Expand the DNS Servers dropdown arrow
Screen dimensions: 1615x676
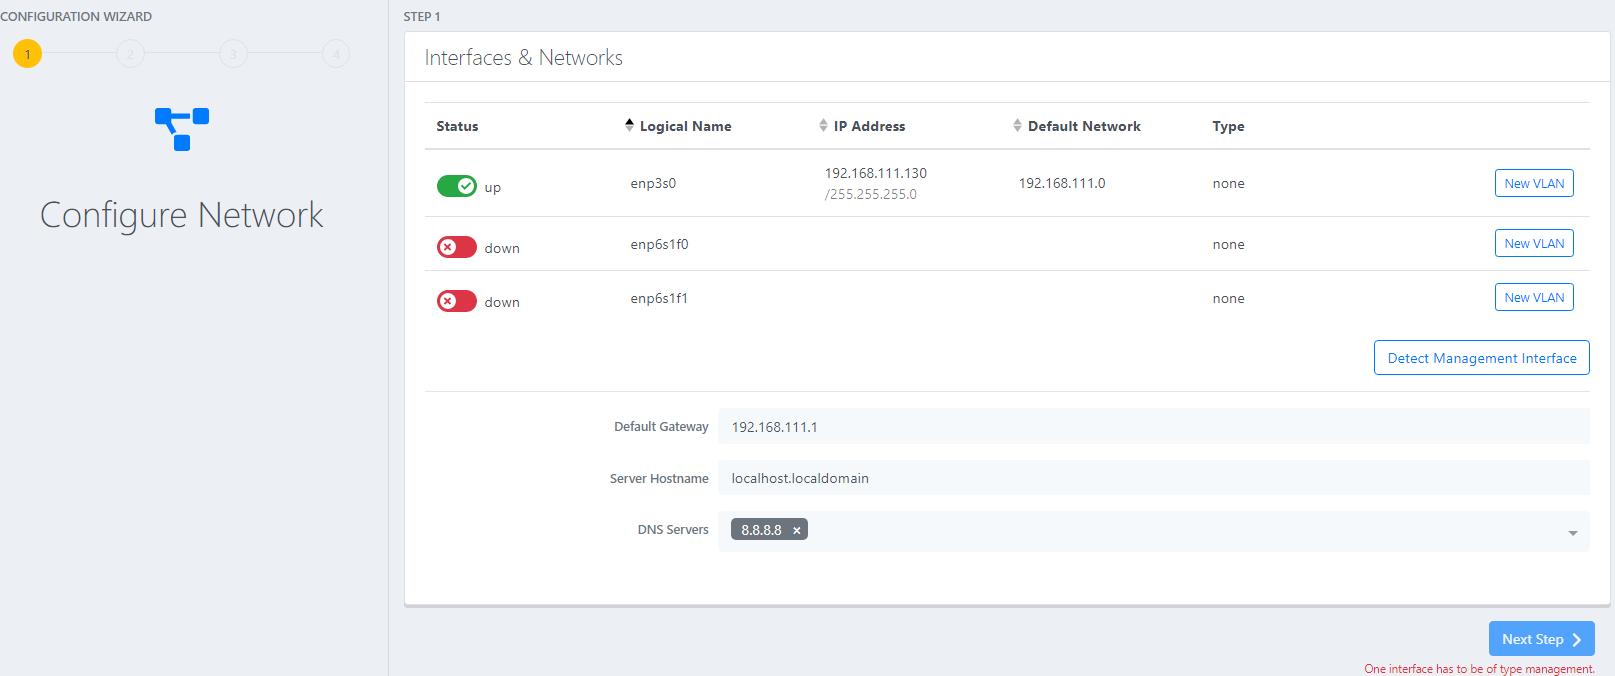[x=1572, y=533]
